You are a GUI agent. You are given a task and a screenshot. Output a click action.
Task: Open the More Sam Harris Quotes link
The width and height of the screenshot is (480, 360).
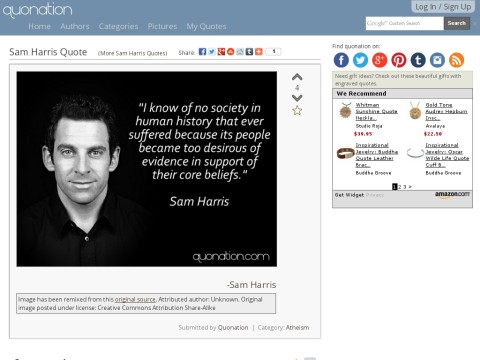point(132,53)
